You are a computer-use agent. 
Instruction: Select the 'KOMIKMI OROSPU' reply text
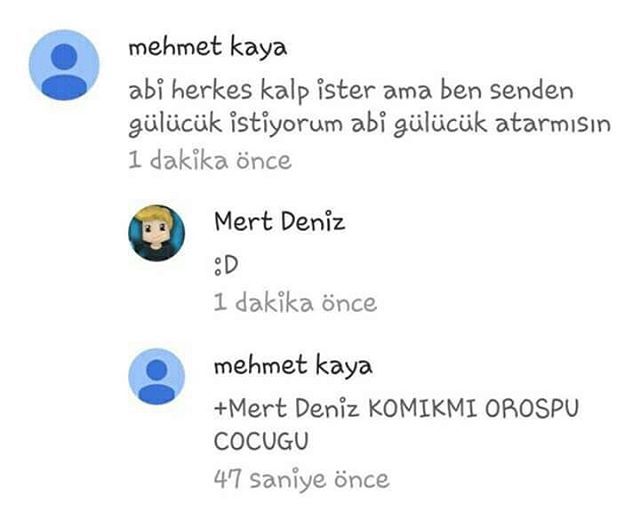[x=473, y=408]
